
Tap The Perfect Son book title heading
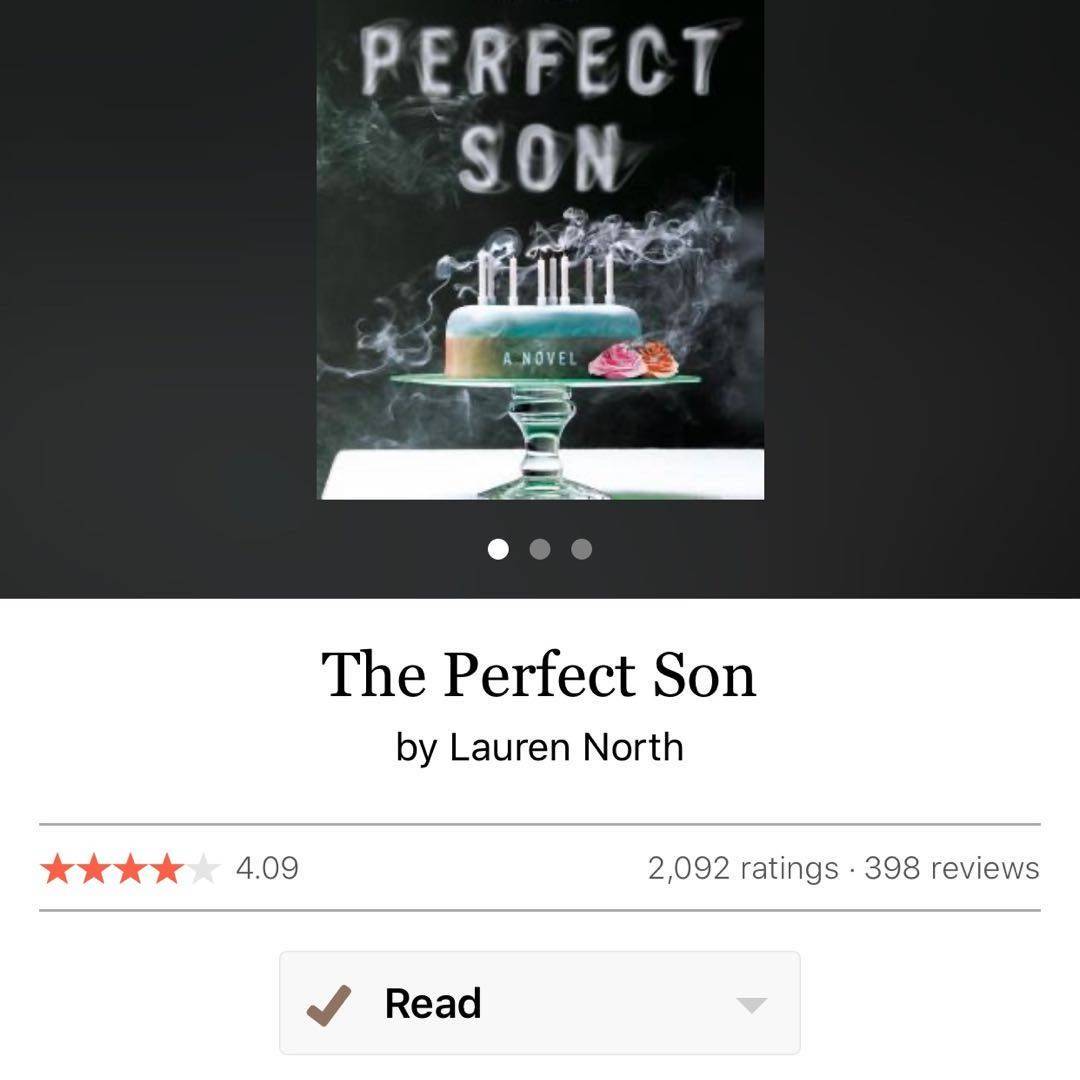pos(539,675)
